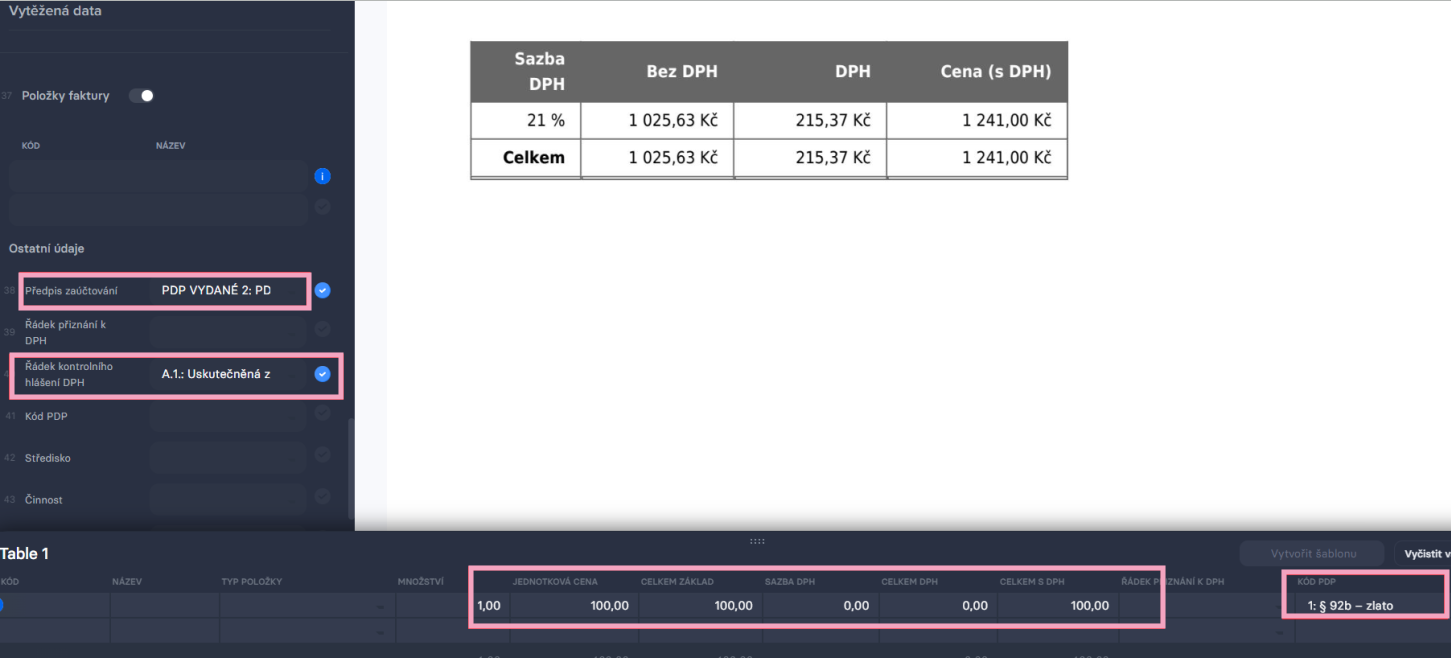Click the Vyčistit button

pyautogui.click(x=1424, y=554)
